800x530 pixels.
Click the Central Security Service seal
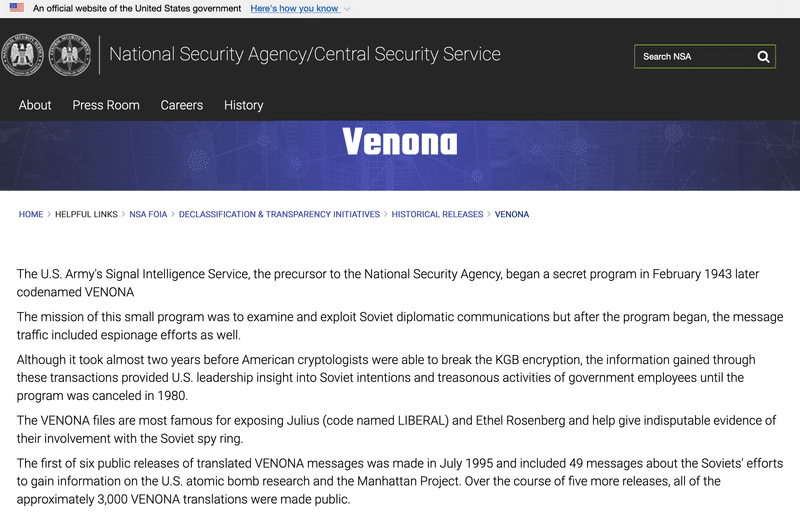point(70,55)
